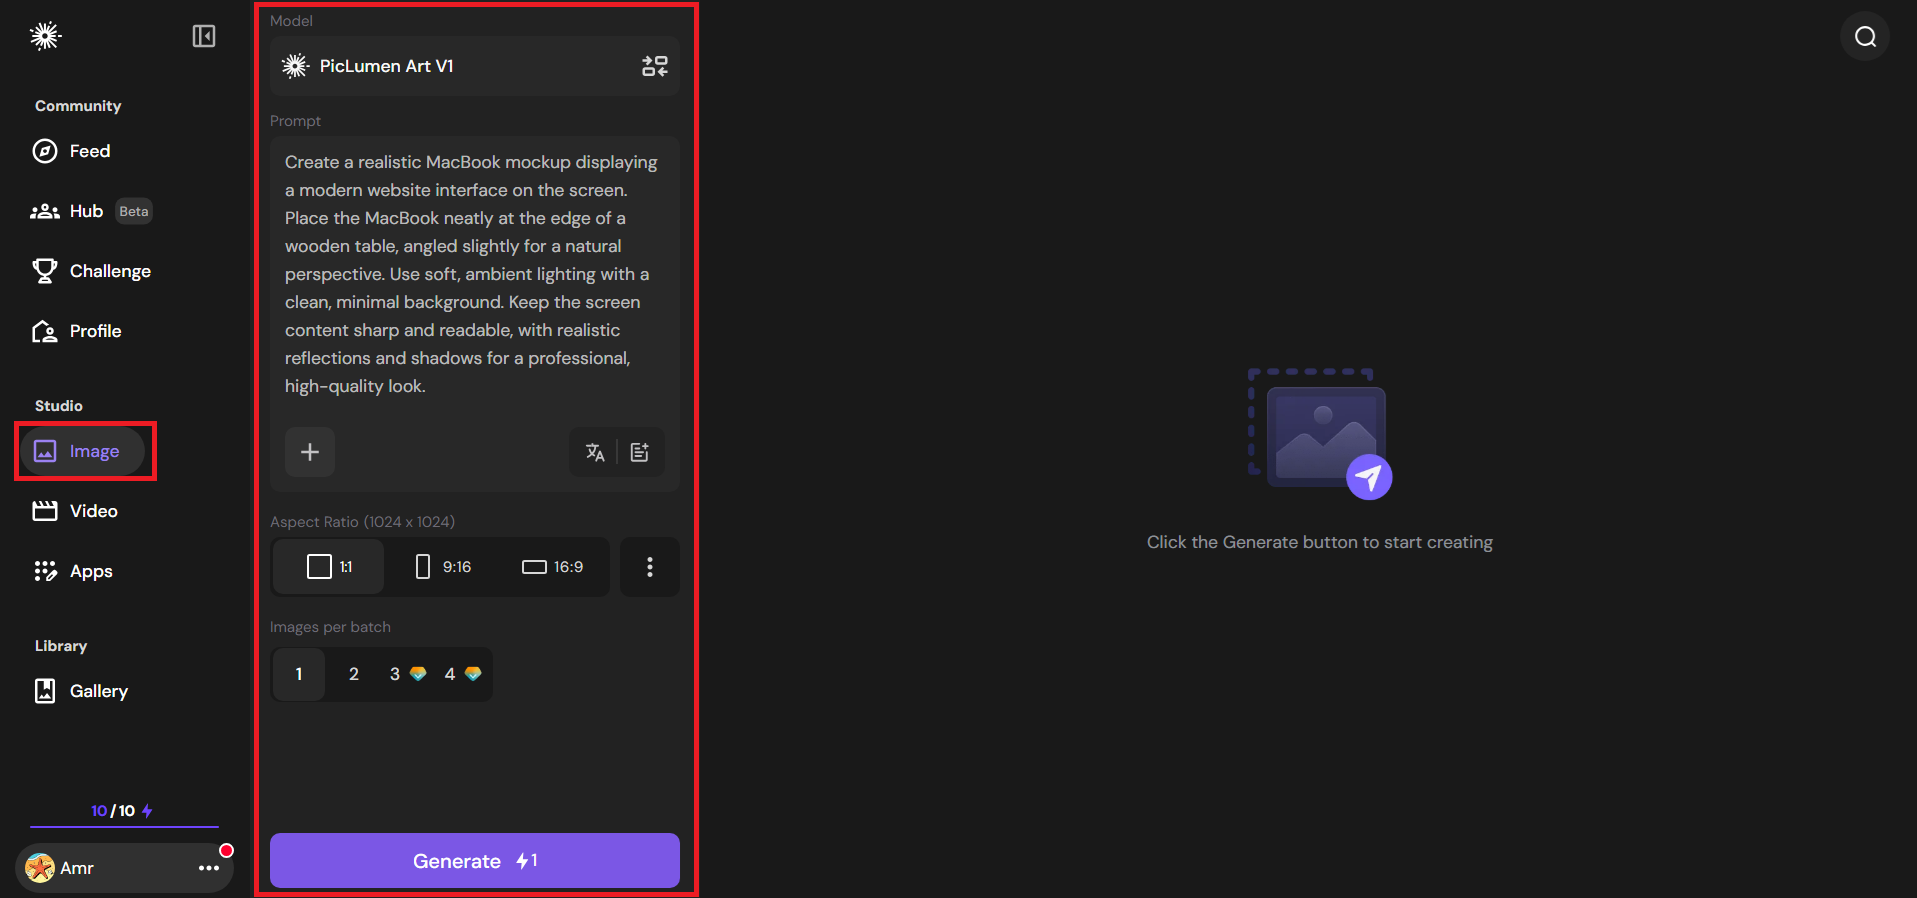This screenshot has height=898, width=1917.
Task: Click the Profile person icon
Action: pos(45,331)
